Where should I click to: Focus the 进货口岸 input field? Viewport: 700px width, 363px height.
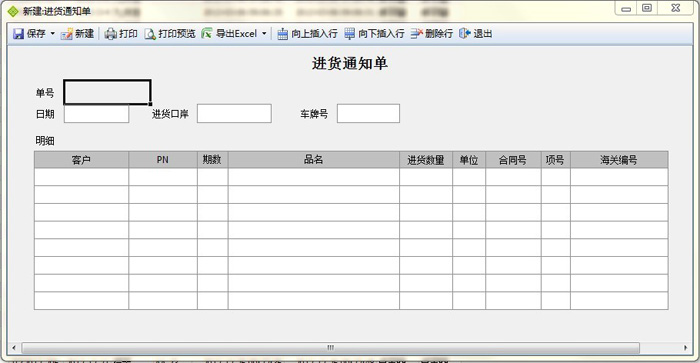pyautogui.click(x=234, y=113)
